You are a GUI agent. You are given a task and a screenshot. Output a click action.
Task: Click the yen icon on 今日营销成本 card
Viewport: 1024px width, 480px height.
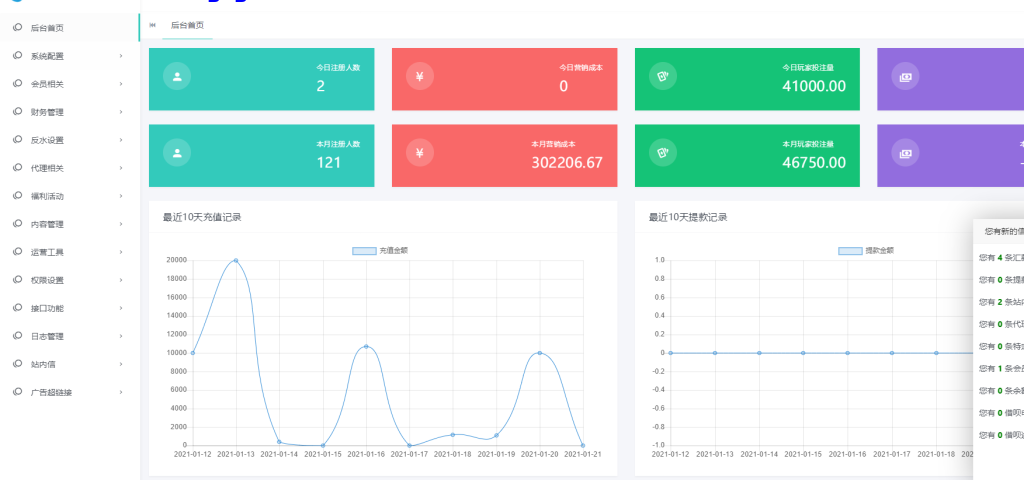click(420, 77)
